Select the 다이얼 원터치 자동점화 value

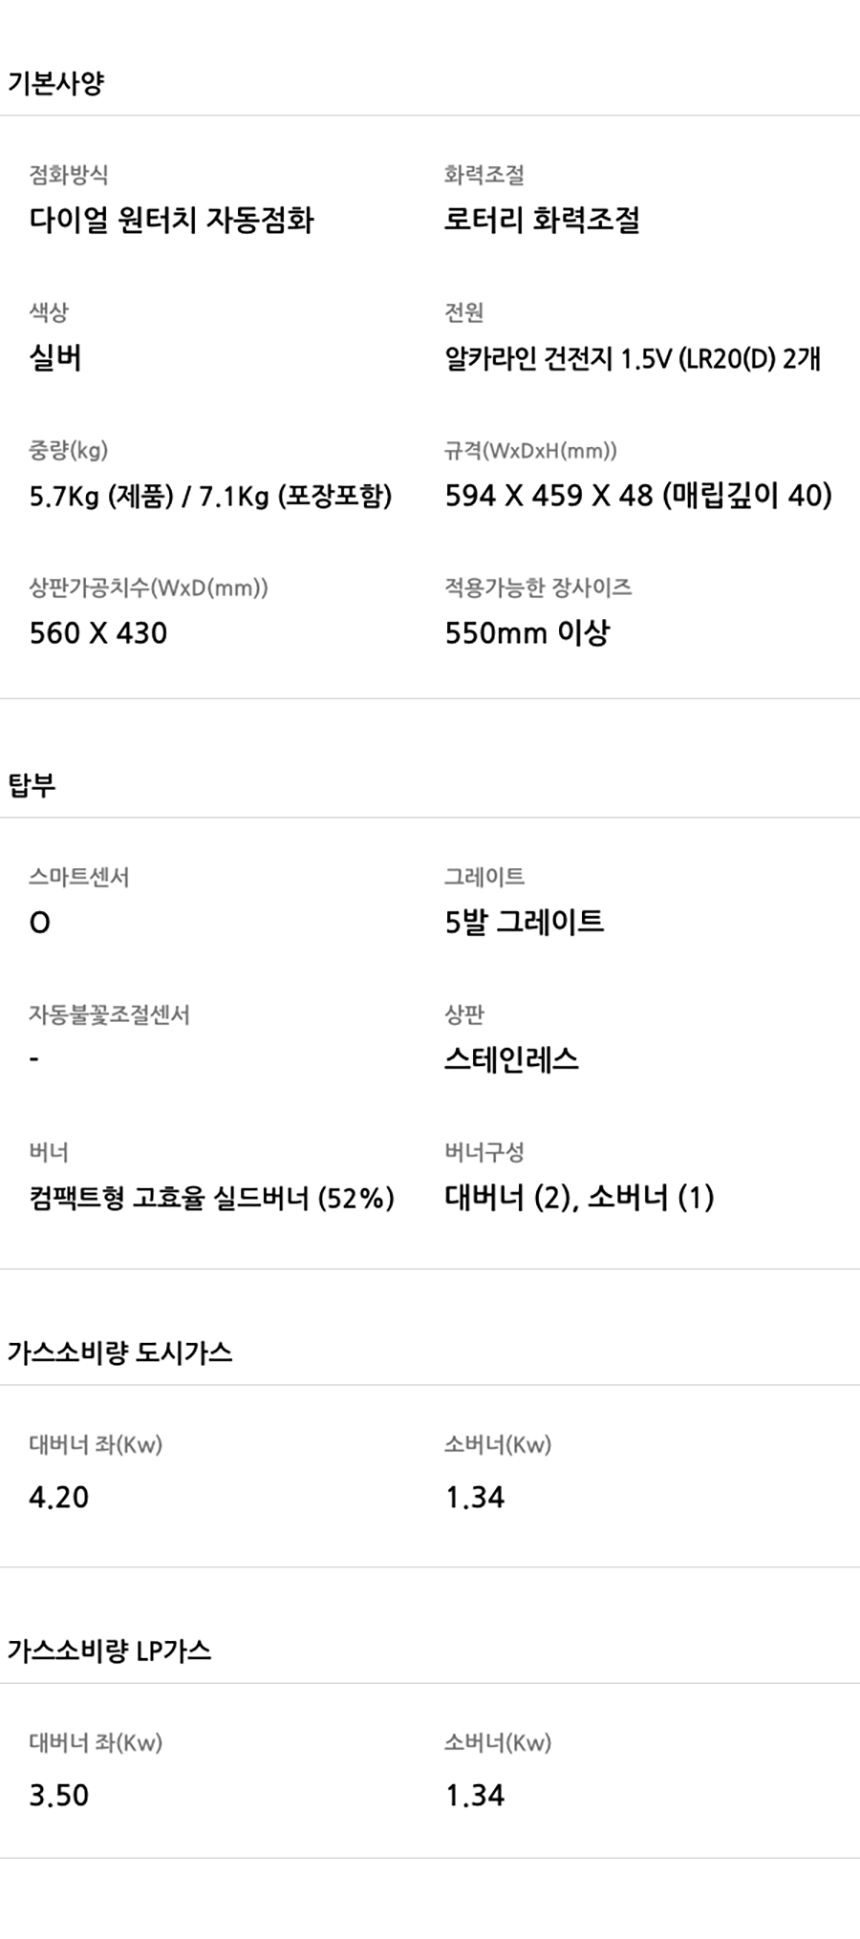coord(171,220)
